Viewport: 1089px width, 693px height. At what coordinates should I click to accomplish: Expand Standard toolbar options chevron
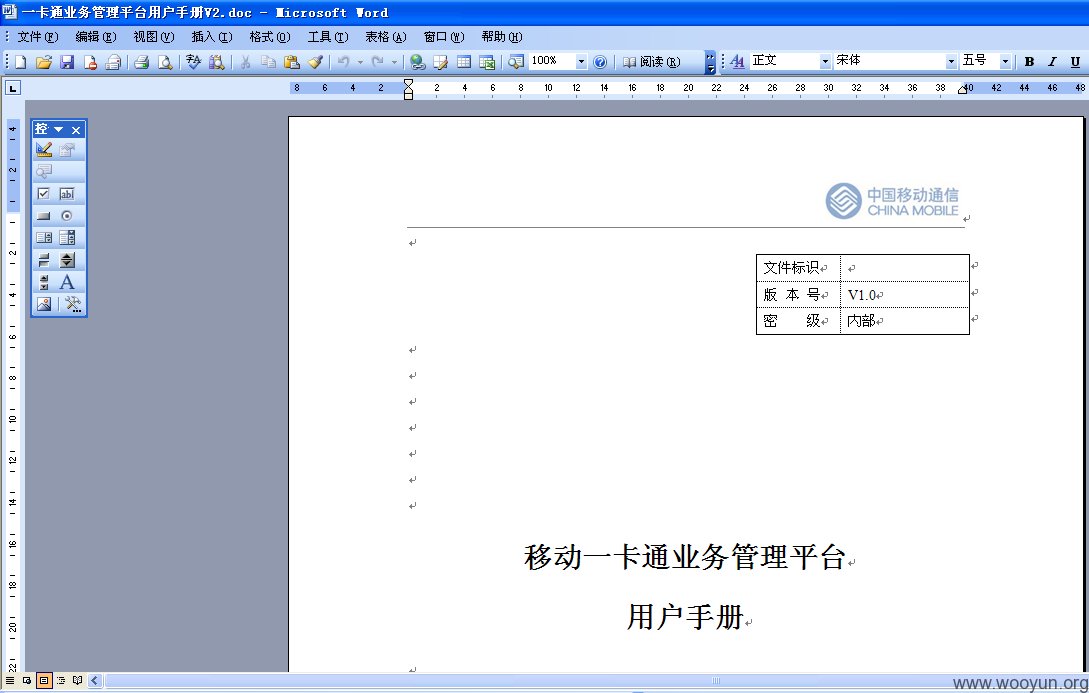(x=710, y=62)
